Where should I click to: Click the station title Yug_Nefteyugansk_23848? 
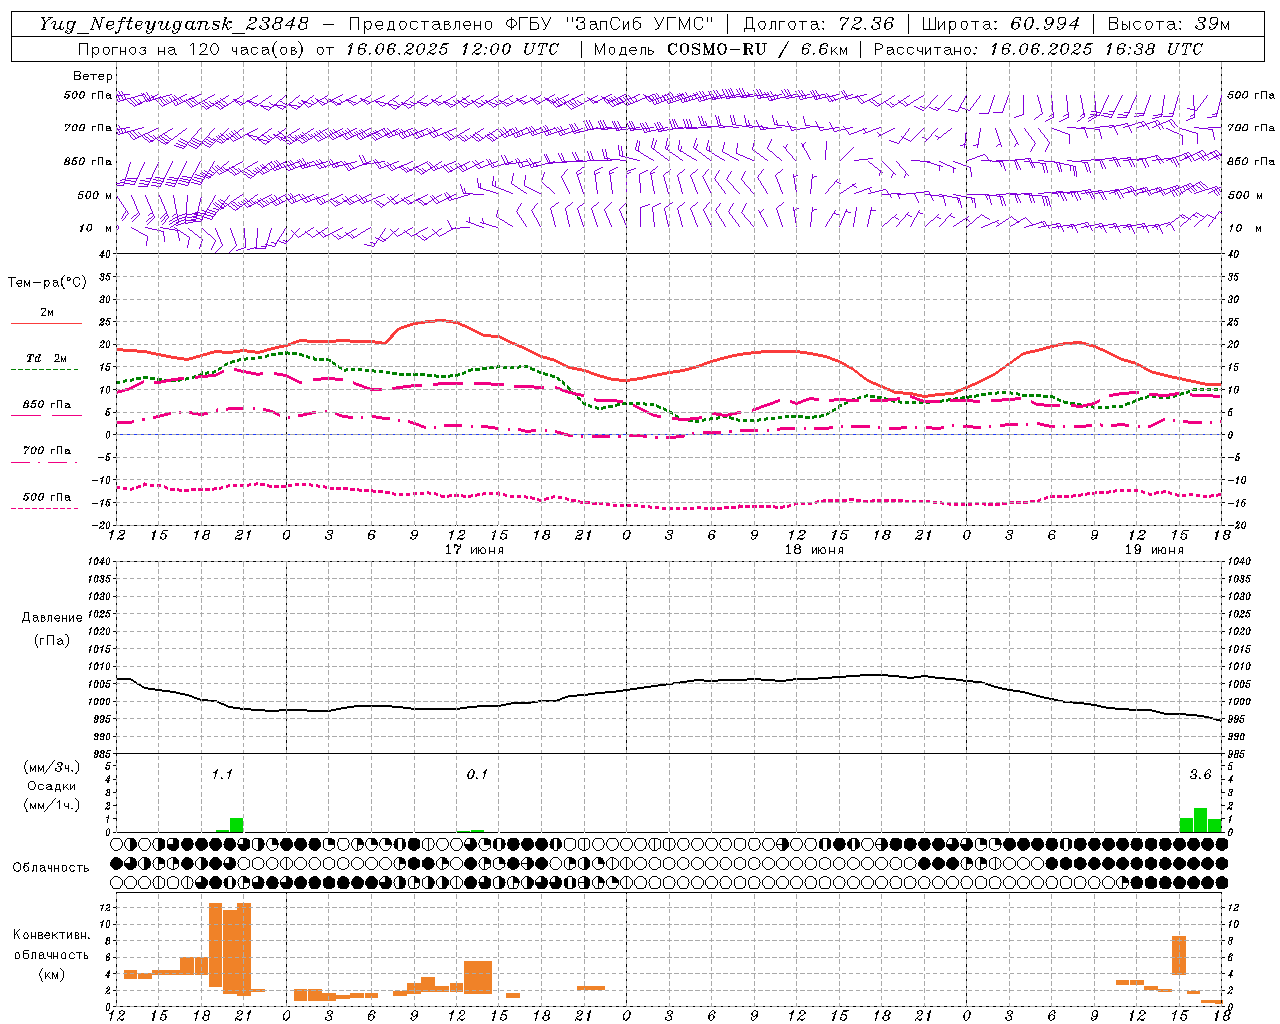174,24
